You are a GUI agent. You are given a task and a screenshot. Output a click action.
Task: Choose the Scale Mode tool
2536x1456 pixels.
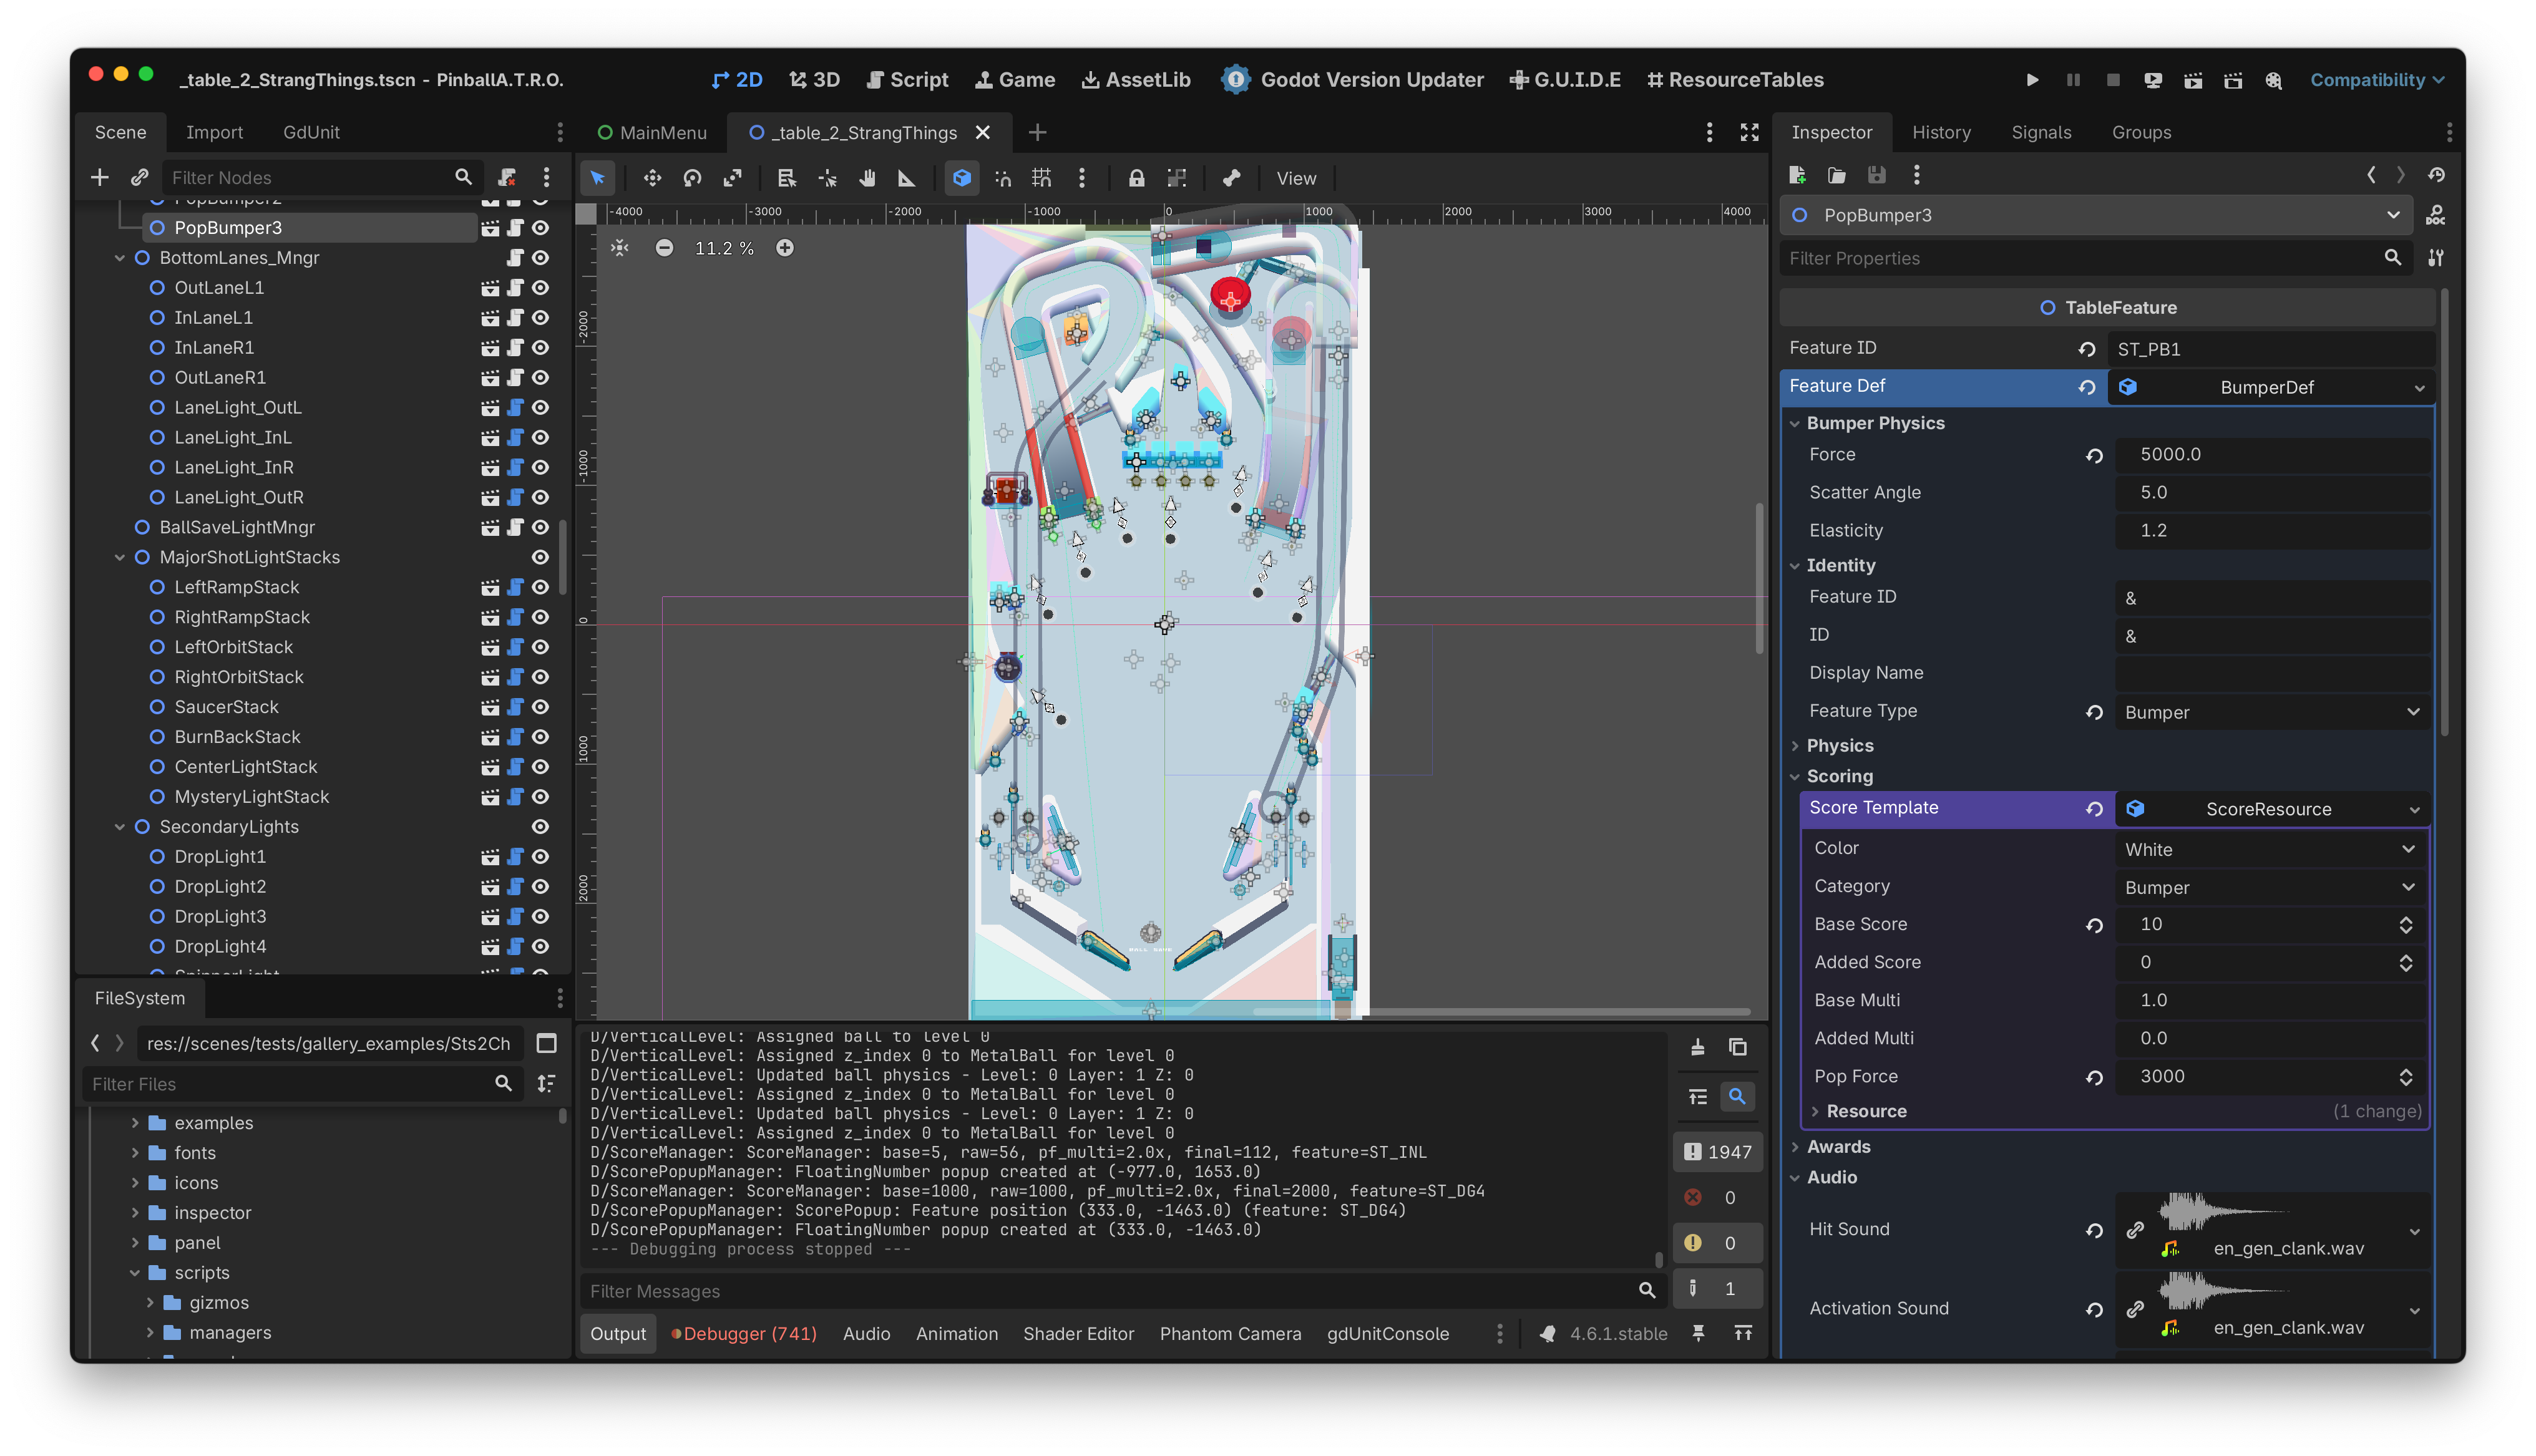click(x=732, y=178)
